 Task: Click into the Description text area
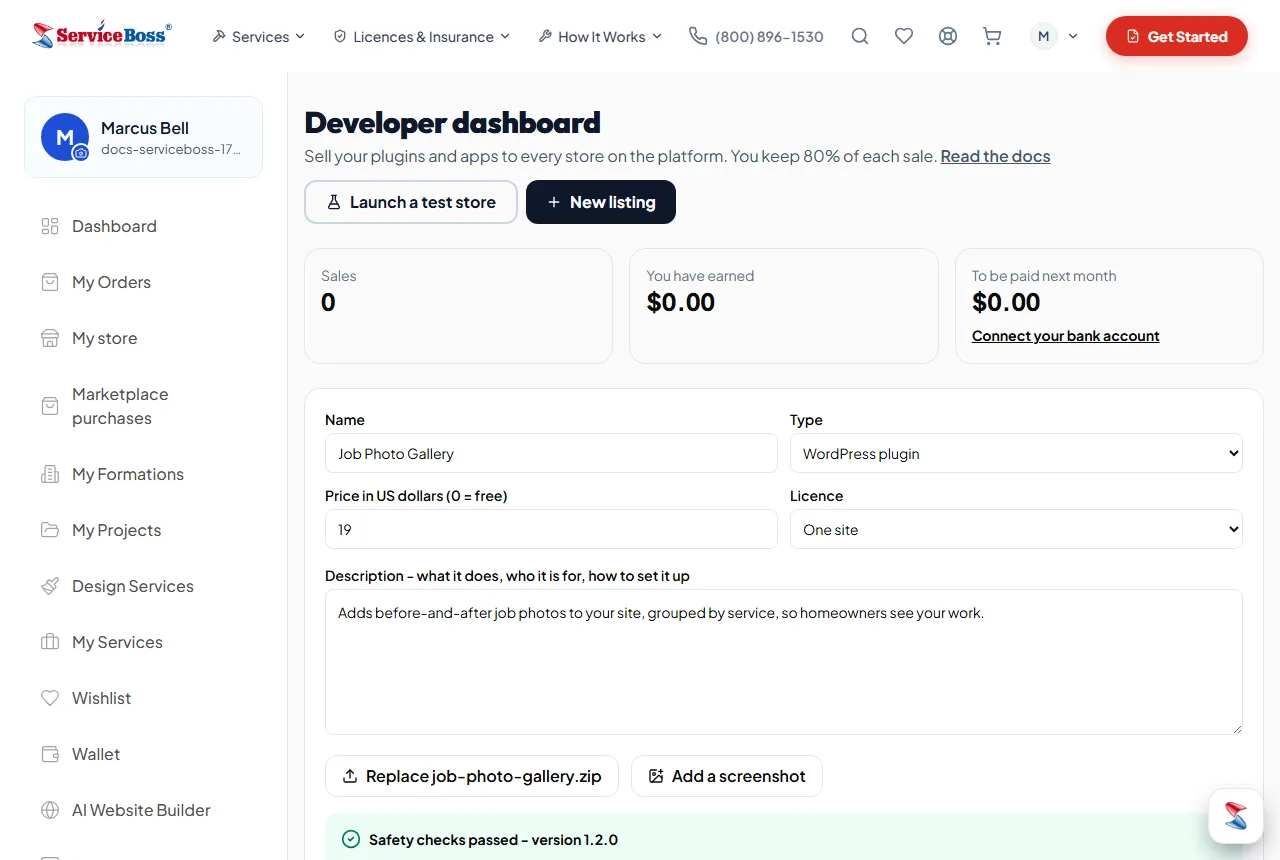click(x=784, y=662)
